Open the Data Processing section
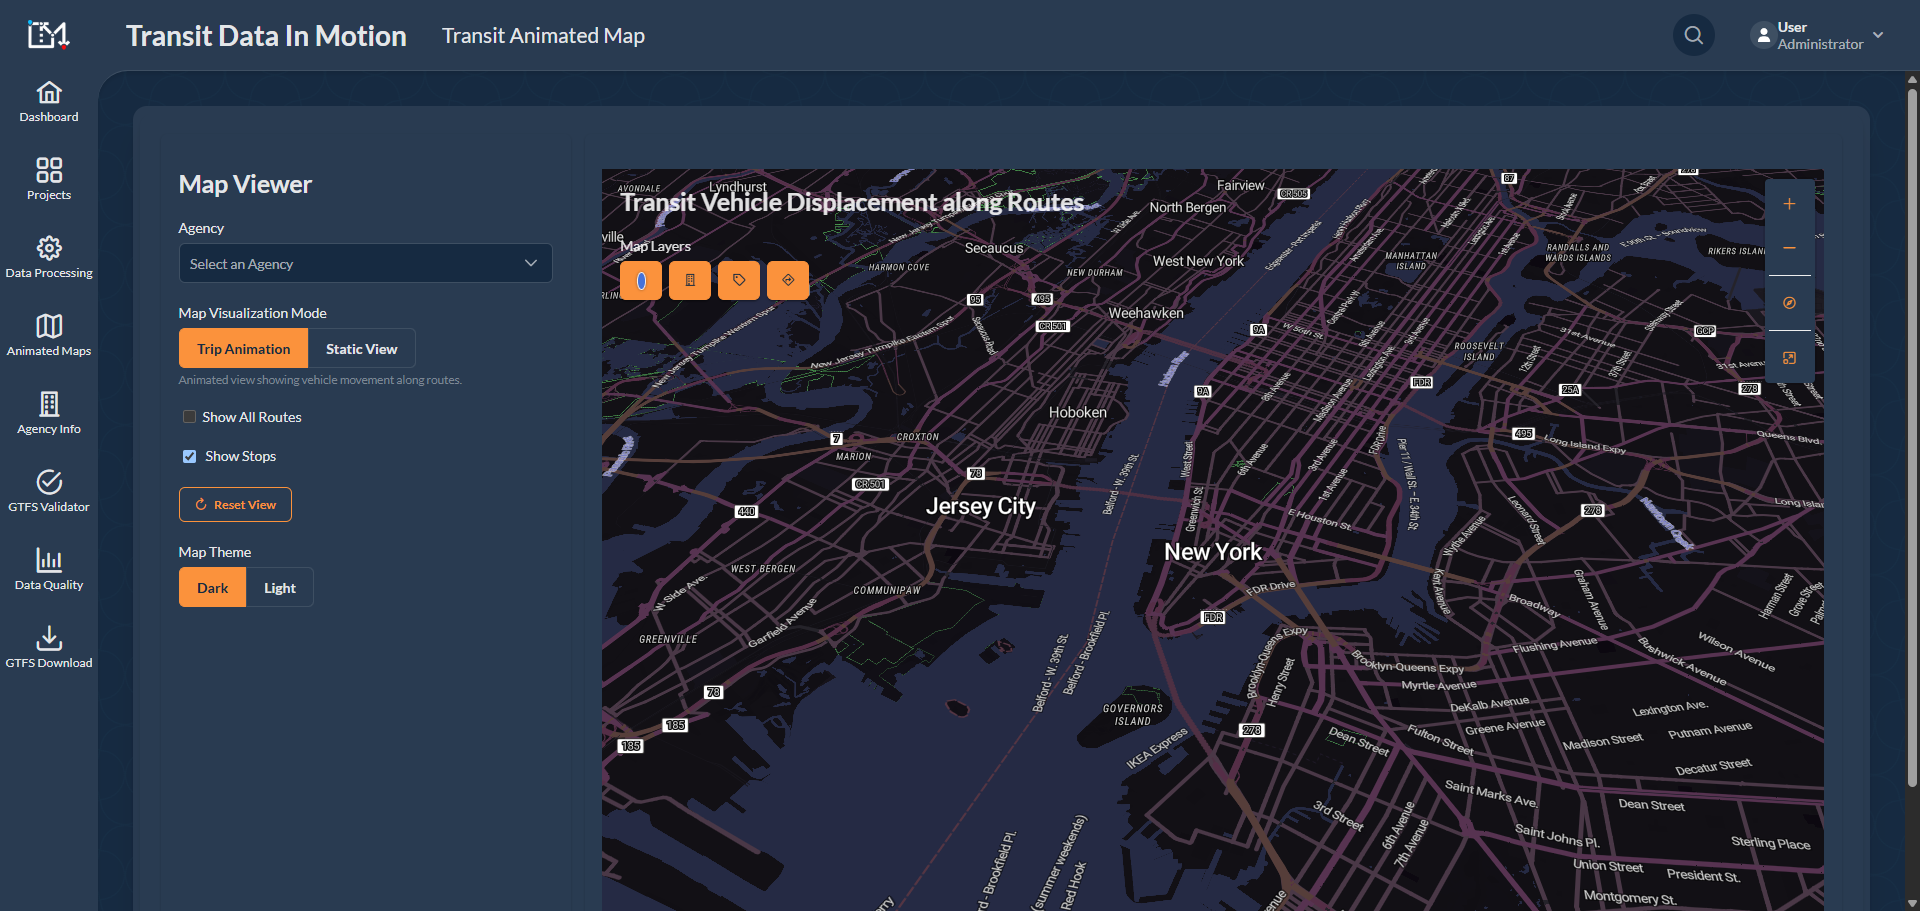This screenshot has width=1920, height=911. click(x=49, y=256)
